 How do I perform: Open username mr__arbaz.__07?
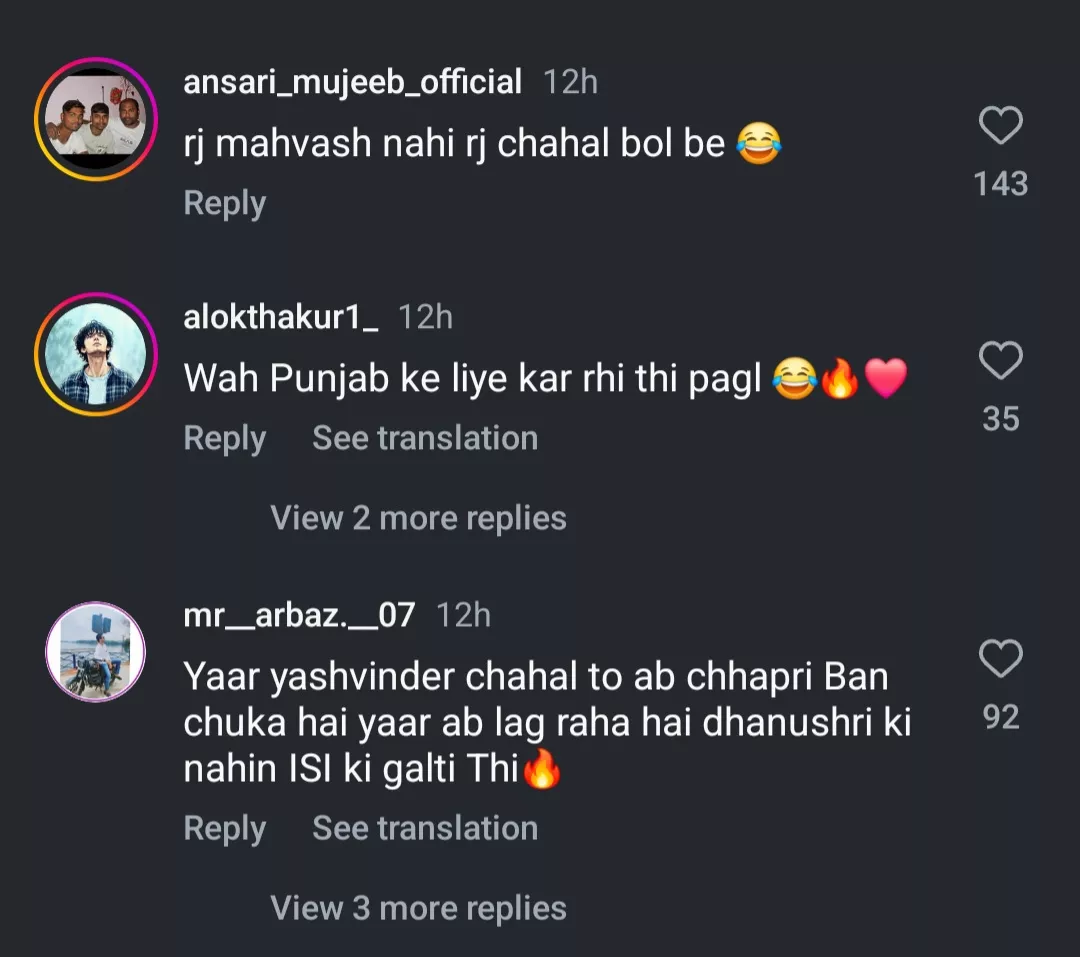(298, 615)
